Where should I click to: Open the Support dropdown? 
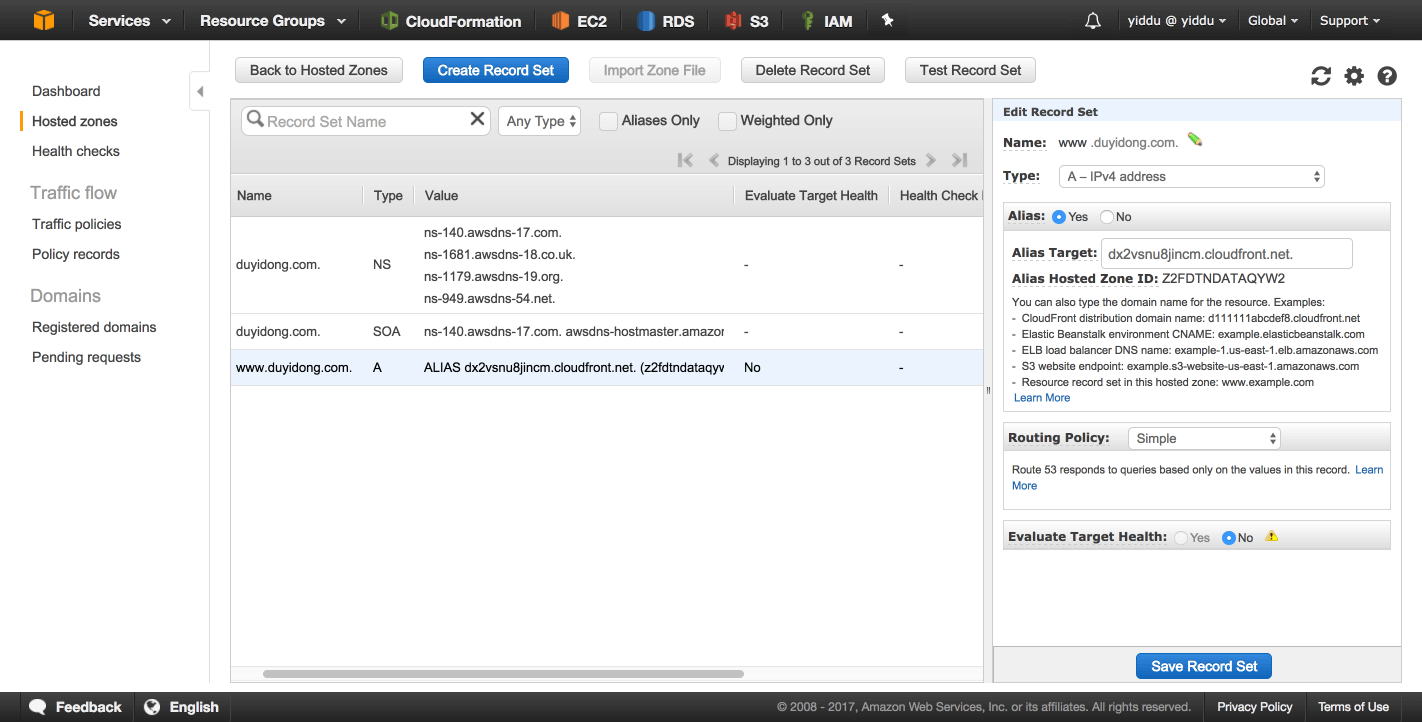[x=1349, y=21]
